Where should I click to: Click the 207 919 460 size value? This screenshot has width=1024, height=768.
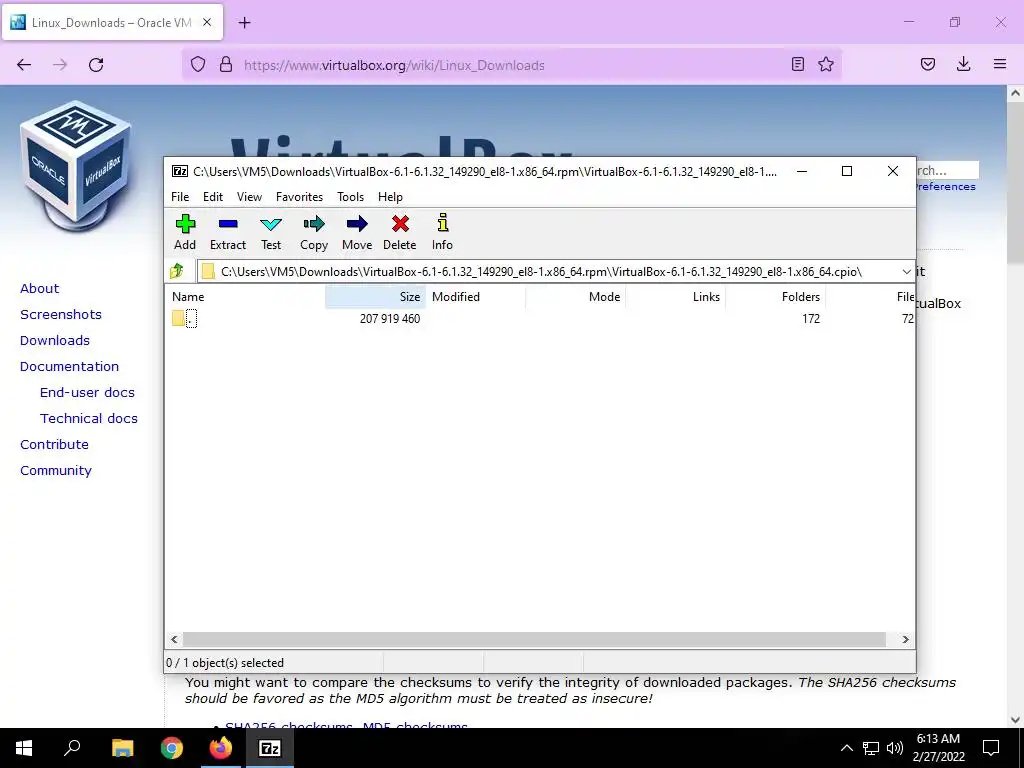[390, 319]
